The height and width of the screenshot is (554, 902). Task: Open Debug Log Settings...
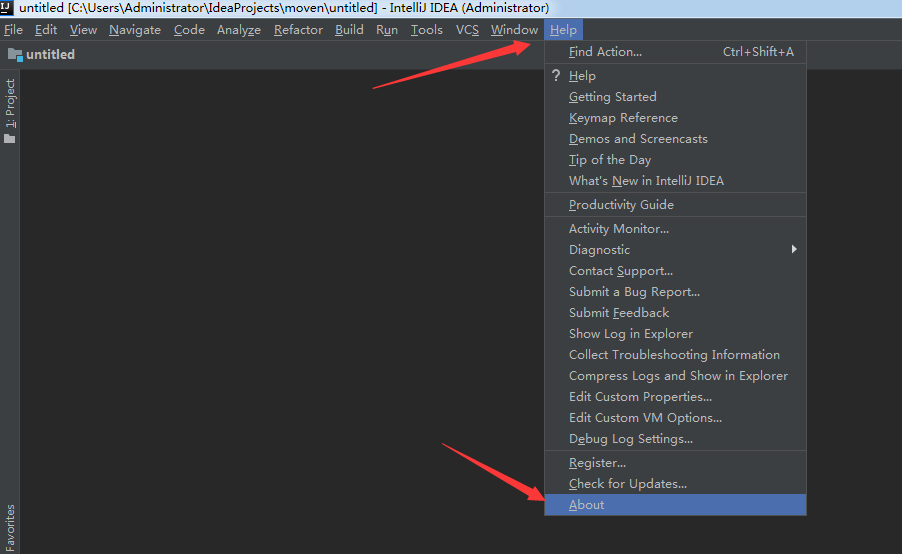tap(675, 438)
